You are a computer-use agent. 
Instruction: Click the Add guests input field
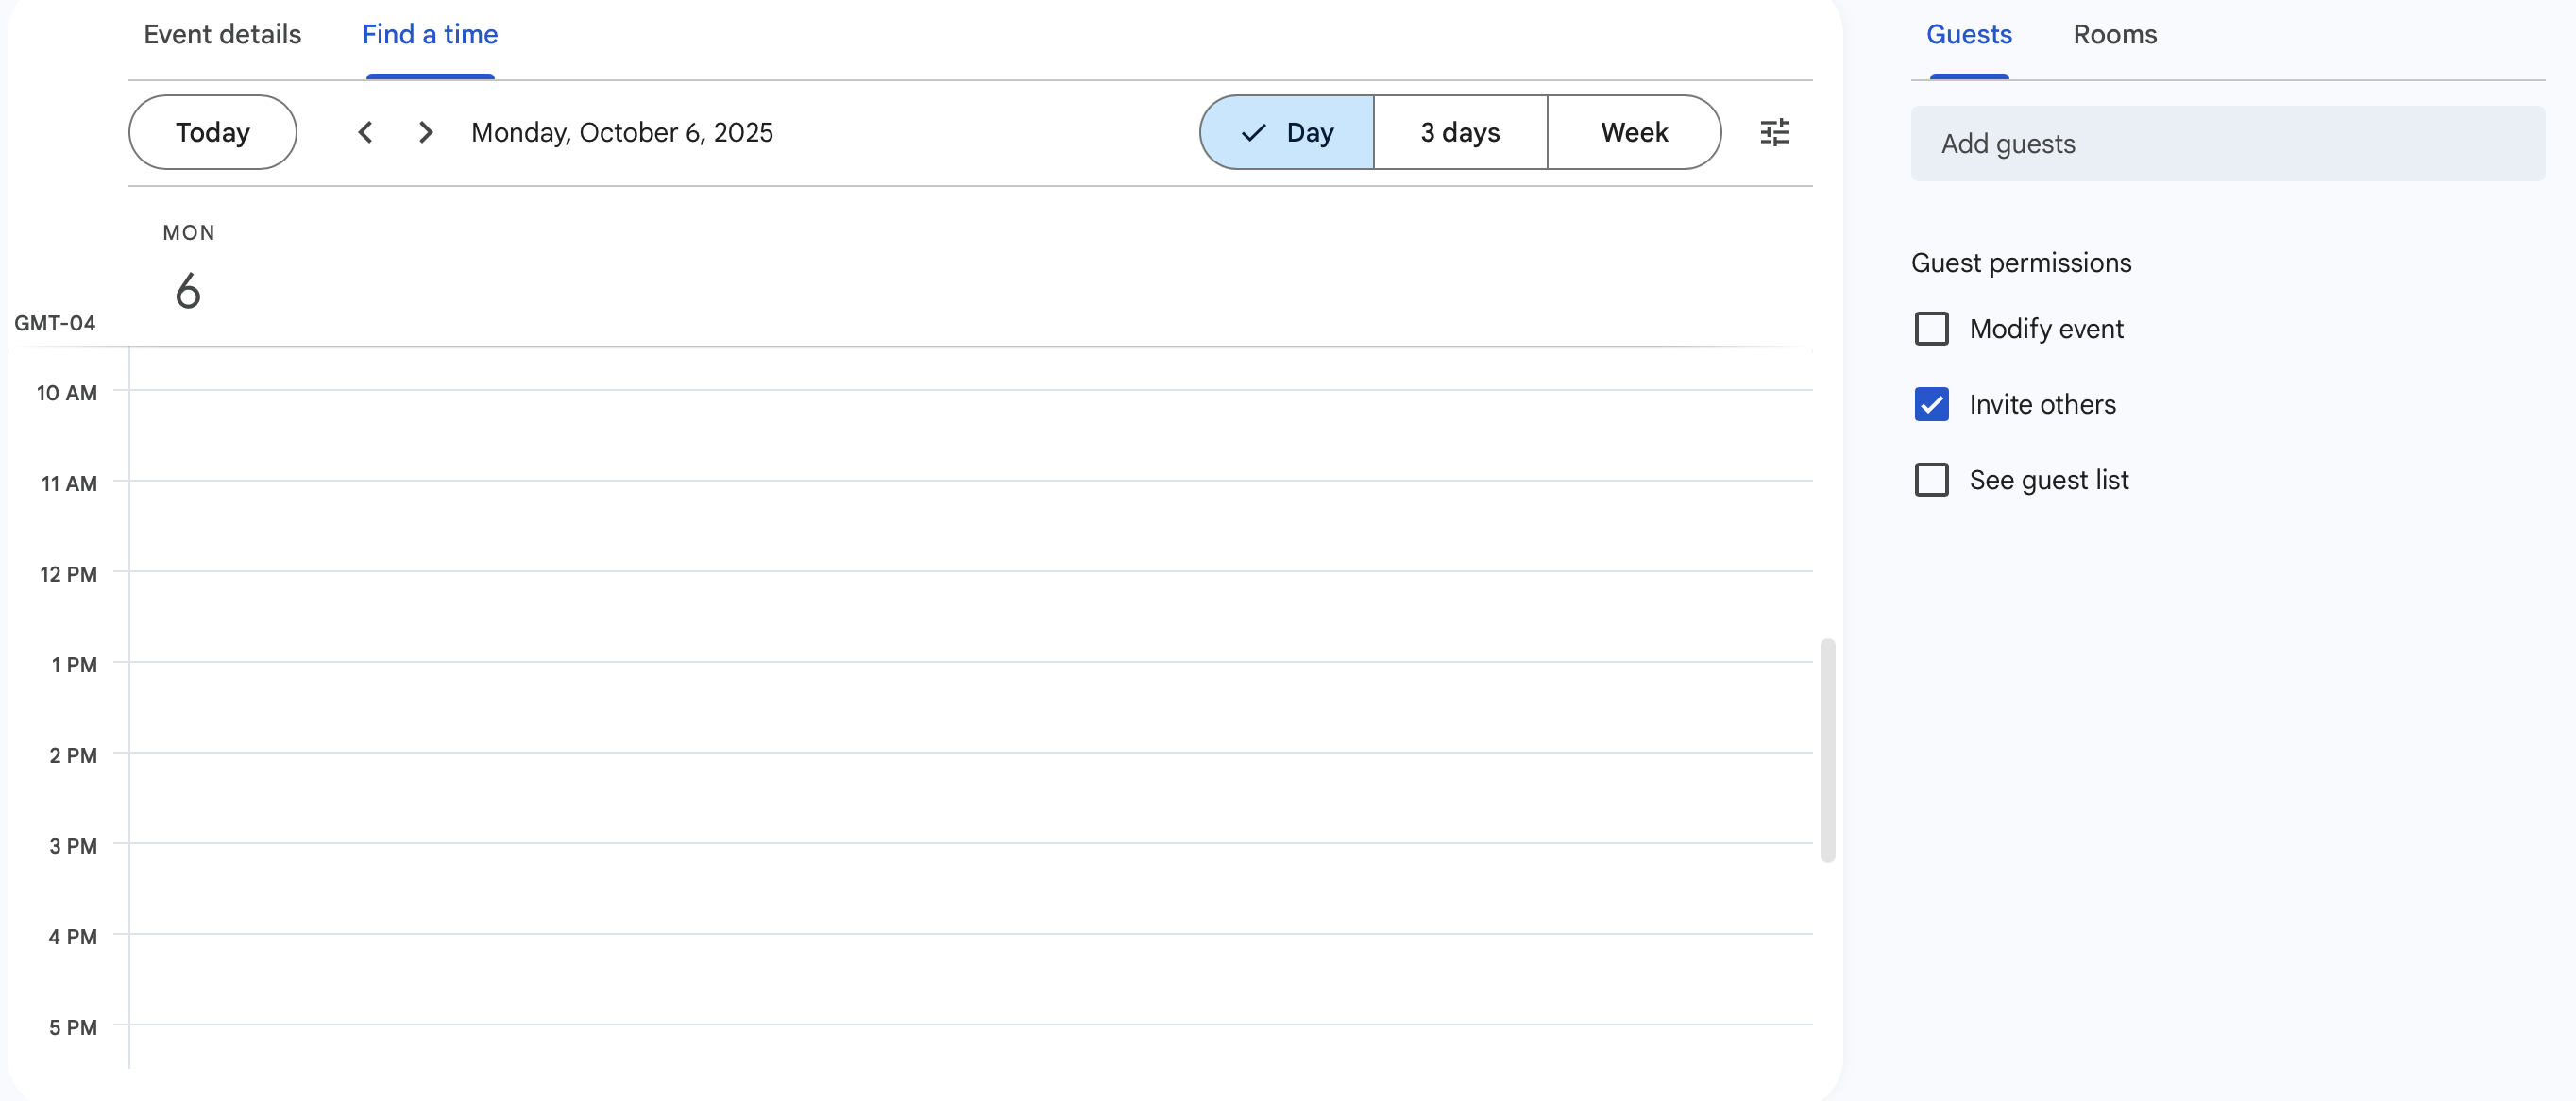(2227, 144)
